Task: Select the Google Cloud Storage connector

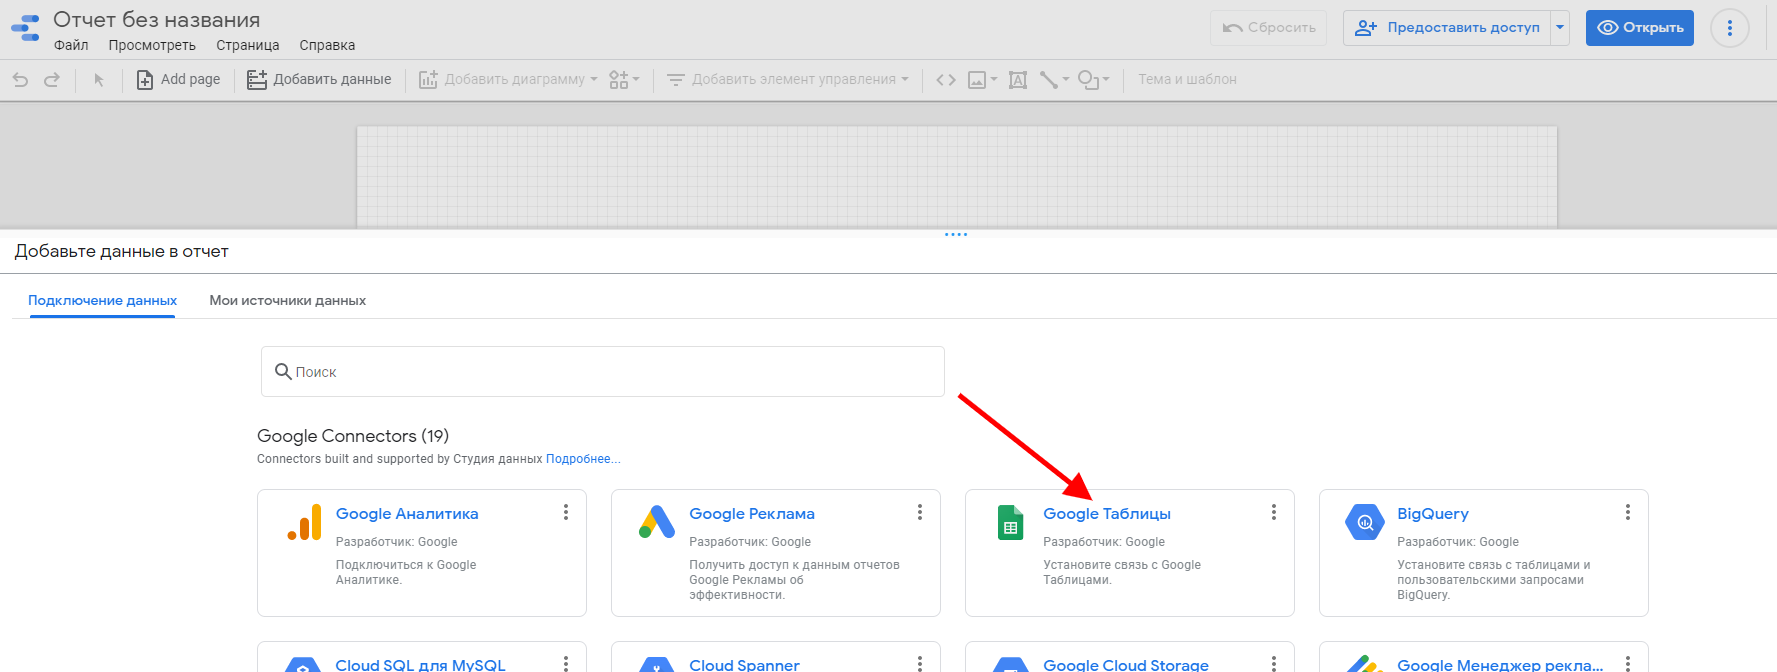Action: click(x=1126, y=664)
